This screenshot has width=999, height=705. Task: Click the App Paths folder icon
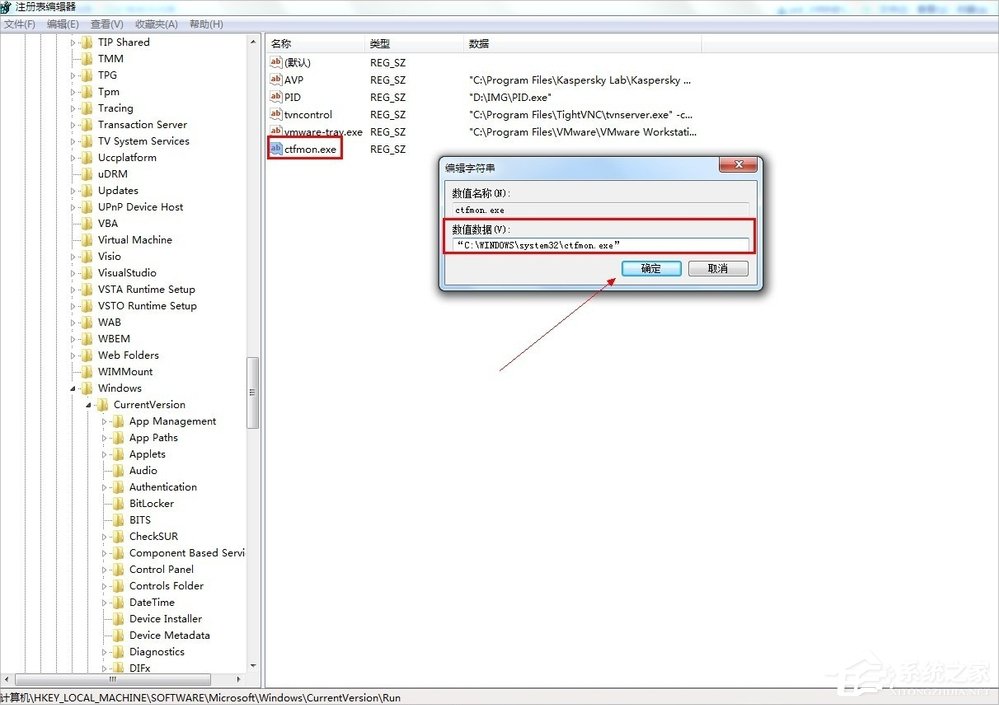tap(120, 437)
